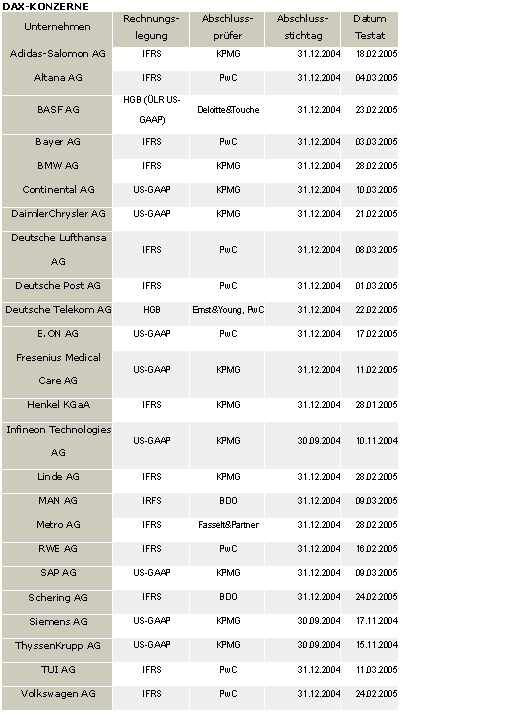The image size is (515, 728).
Task: Click the Datum Testat column header
Action: pyautogui.click(x=370, y=29)
